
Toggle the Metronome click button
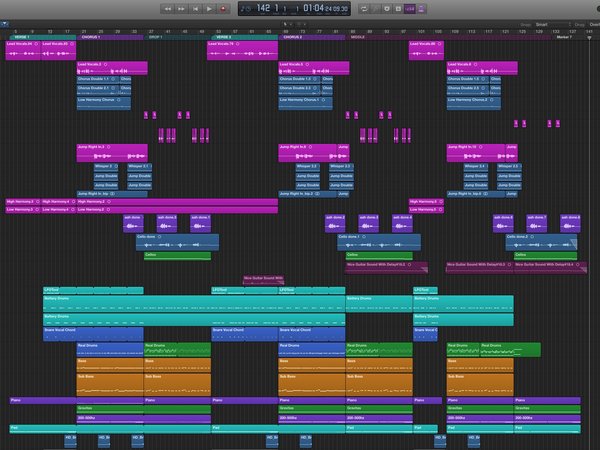(421, 9)
